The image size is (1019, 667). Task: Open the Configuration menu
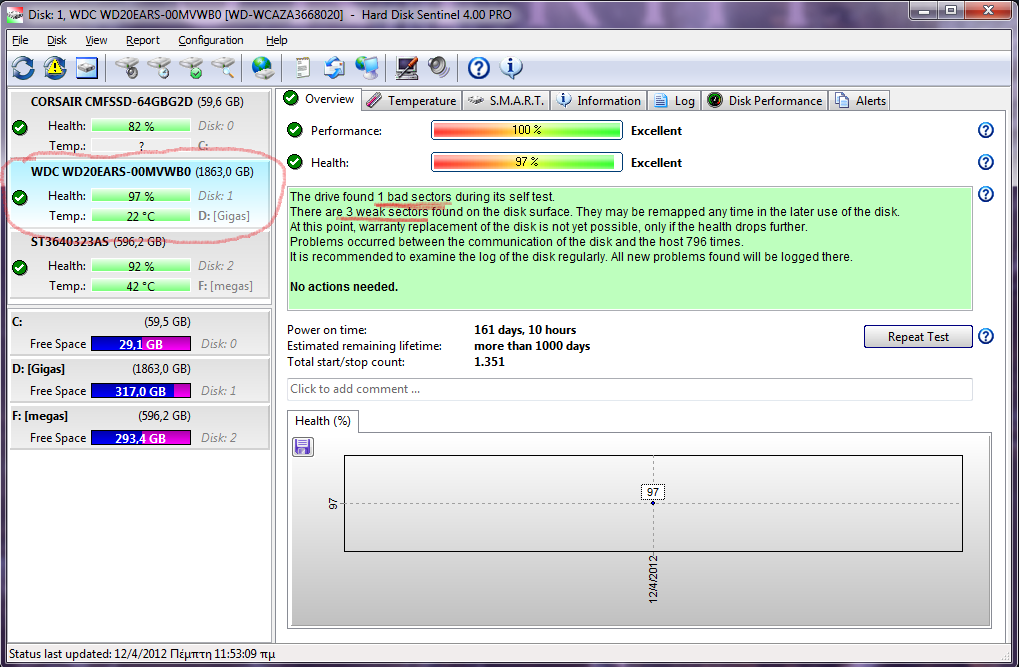coord(211,40)
